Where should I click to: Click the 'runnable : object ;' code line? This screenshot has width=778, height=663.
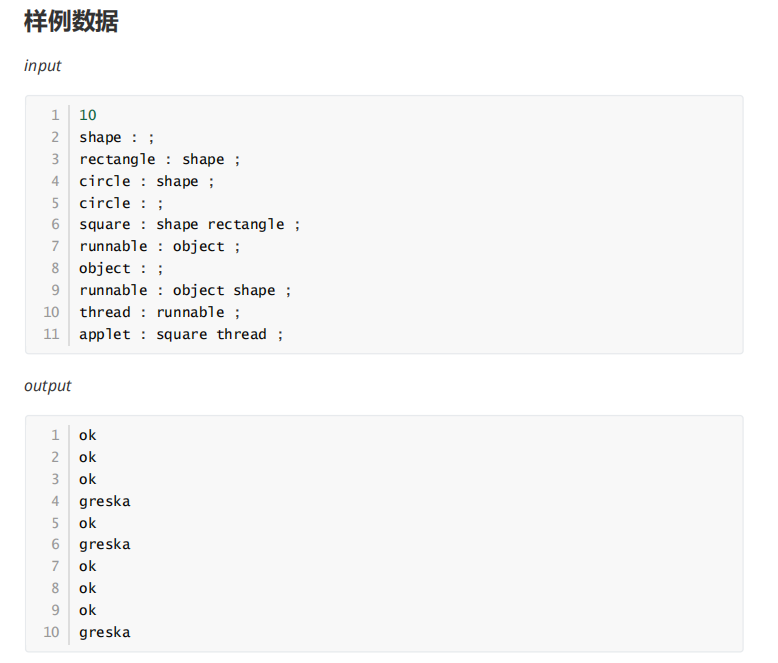pyautogui.click(x=160, y=246)
